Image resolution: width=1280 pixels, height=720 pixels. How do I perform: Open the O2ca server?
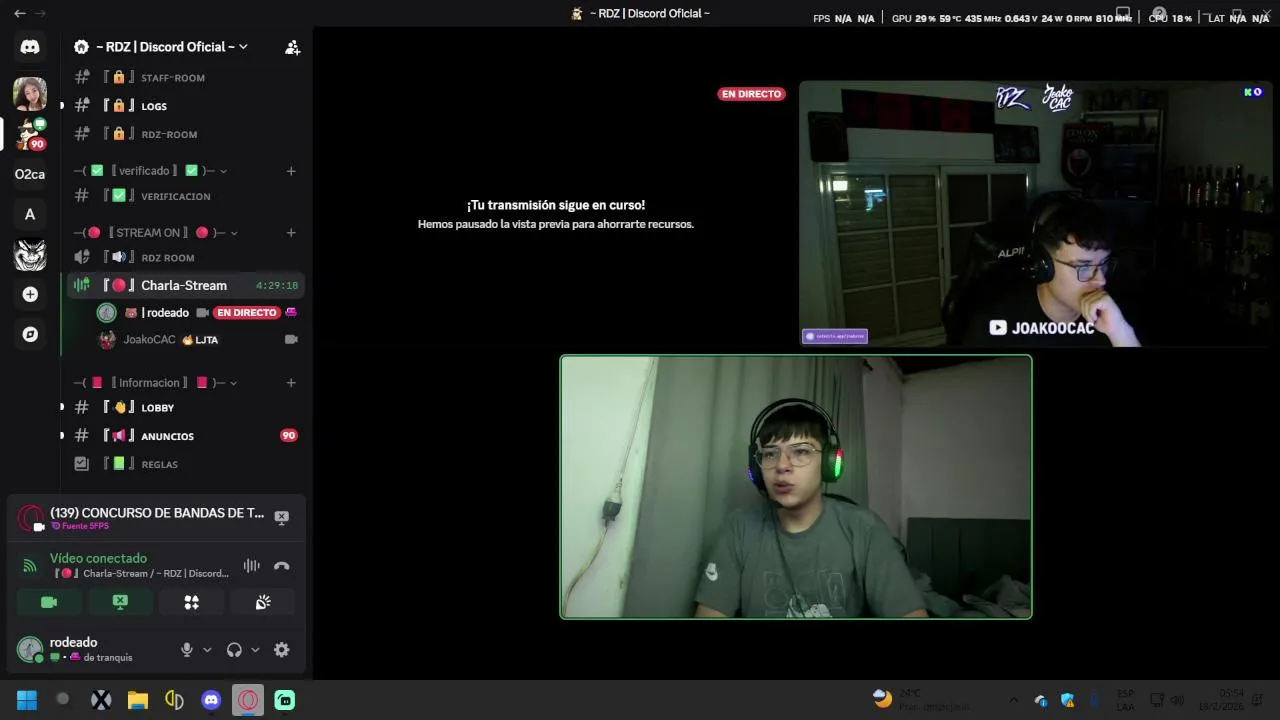point(30,174)
